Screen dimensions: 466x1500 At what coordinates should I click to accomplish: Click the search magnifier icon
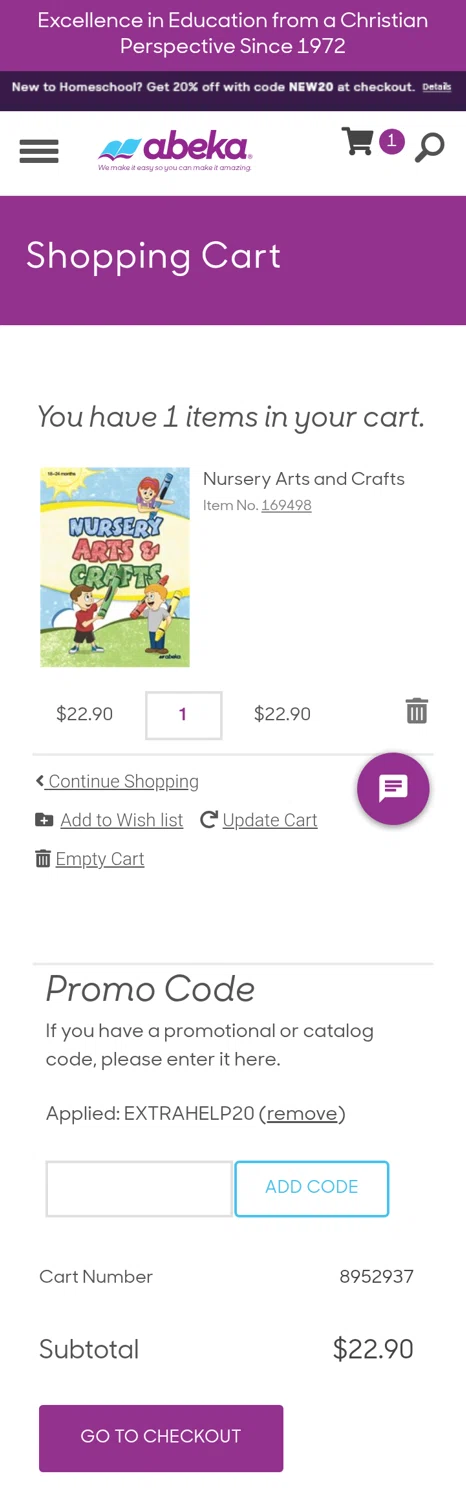429,147
